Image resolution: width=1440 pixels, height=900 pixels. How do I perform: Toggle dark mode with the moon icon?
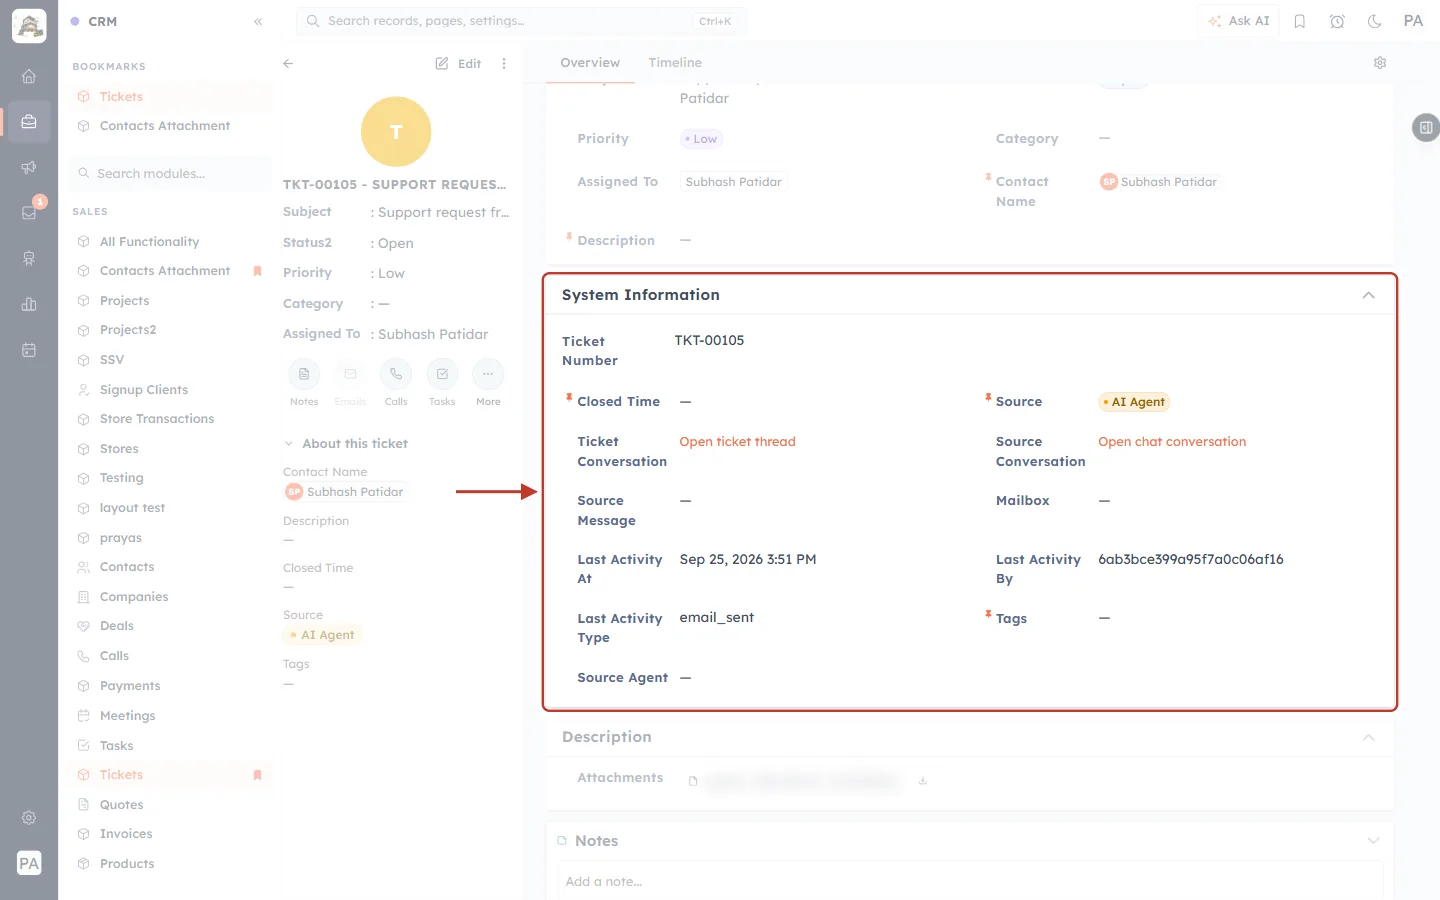click(1375, 21)
